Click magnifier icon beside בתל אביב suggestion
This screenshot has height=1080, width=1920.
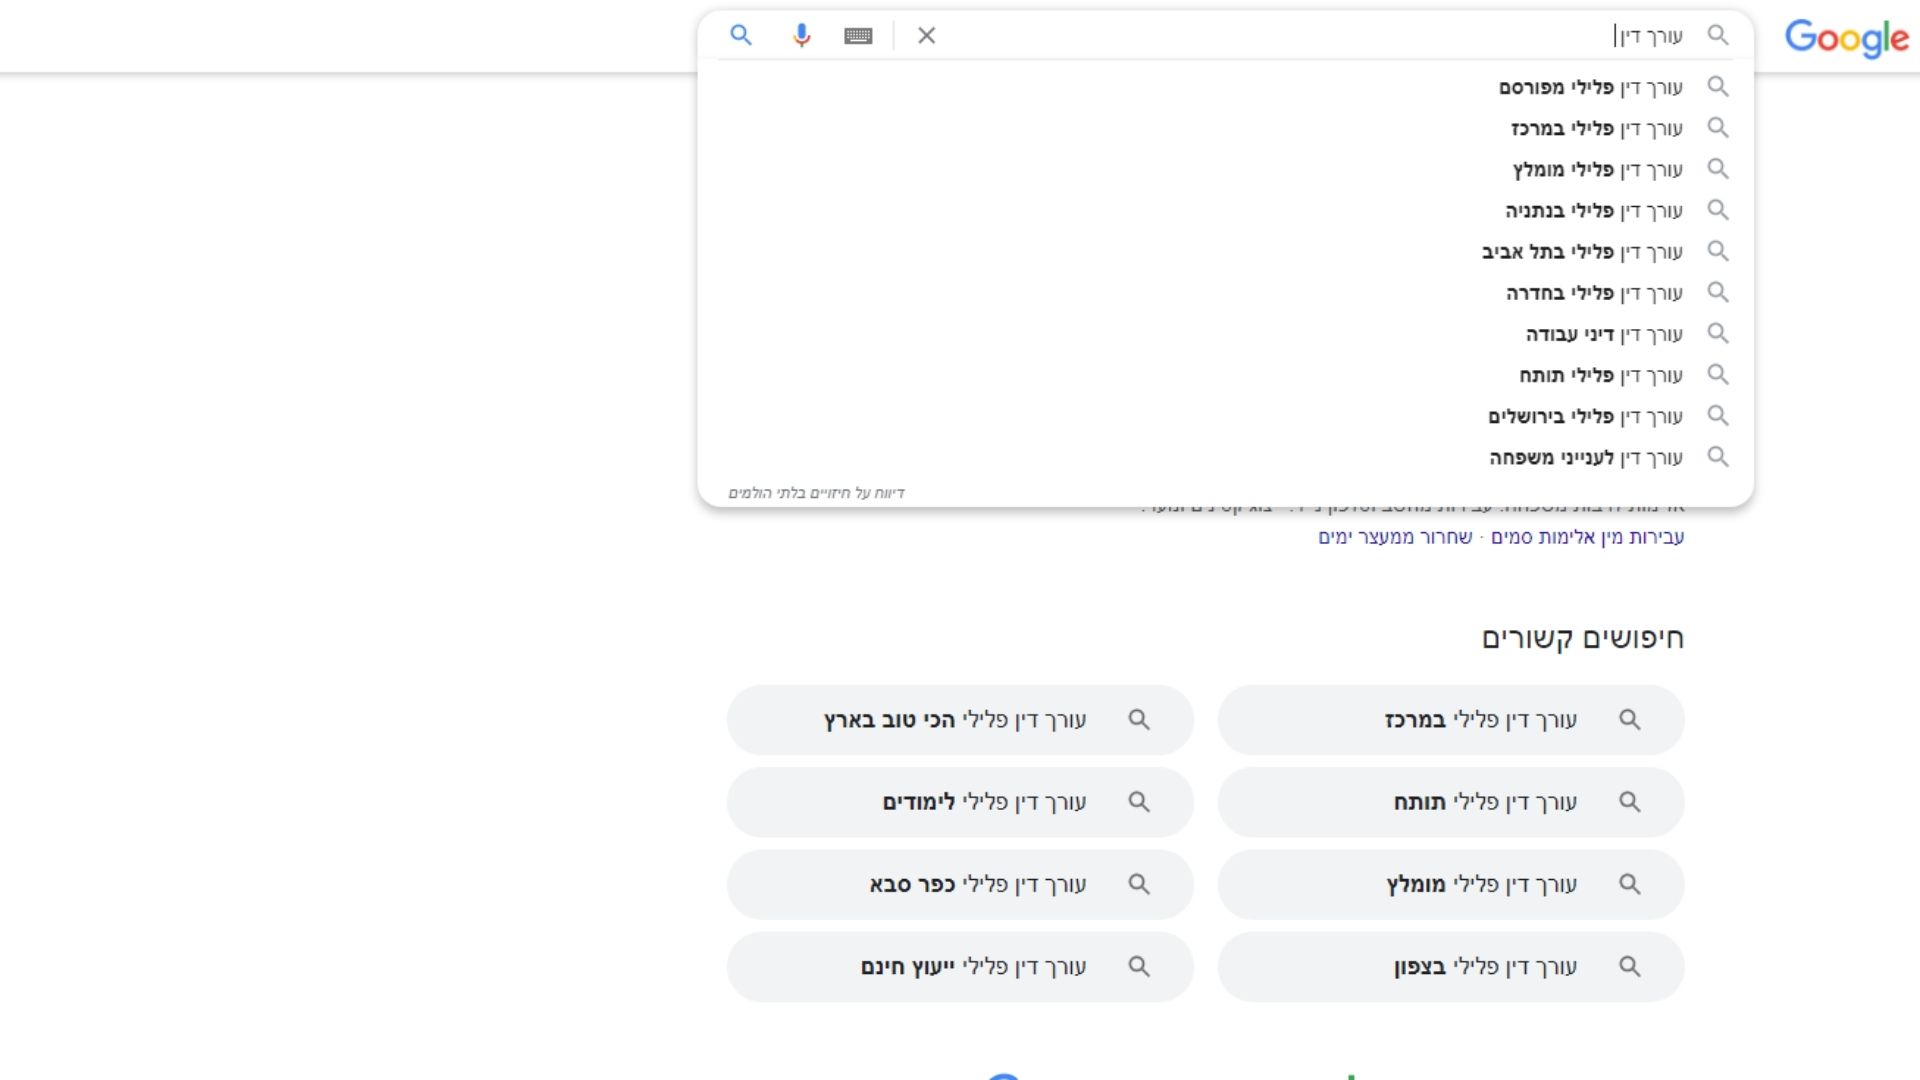click(x=1718, y=251)
